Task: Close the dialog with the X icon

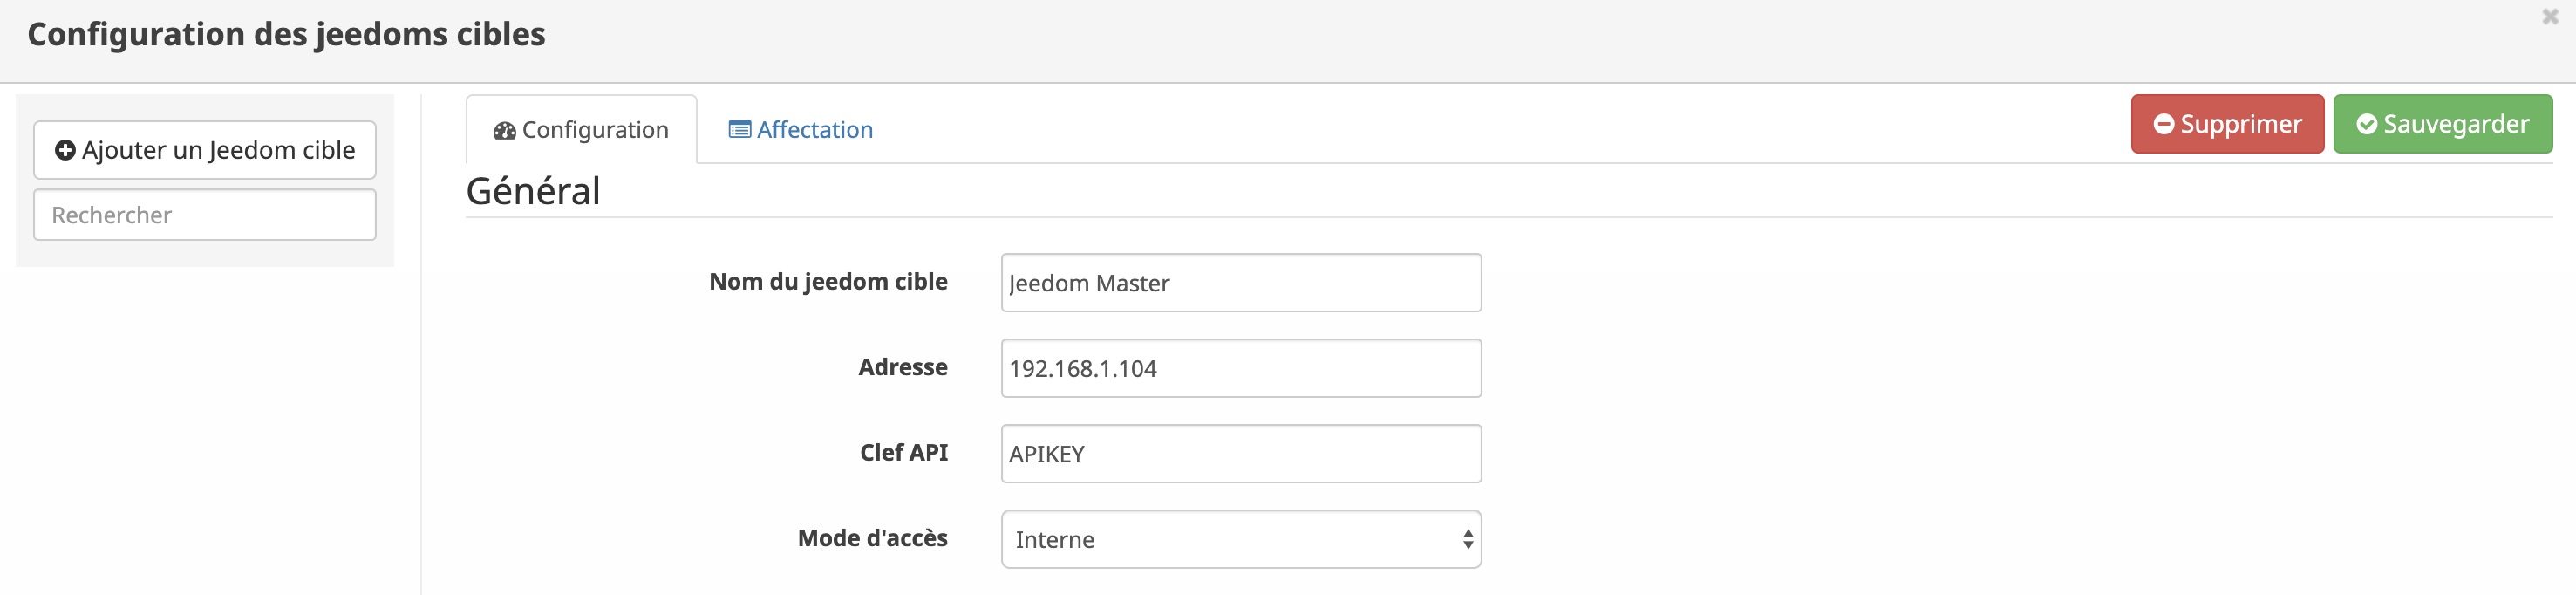Action: [2550, 17]
